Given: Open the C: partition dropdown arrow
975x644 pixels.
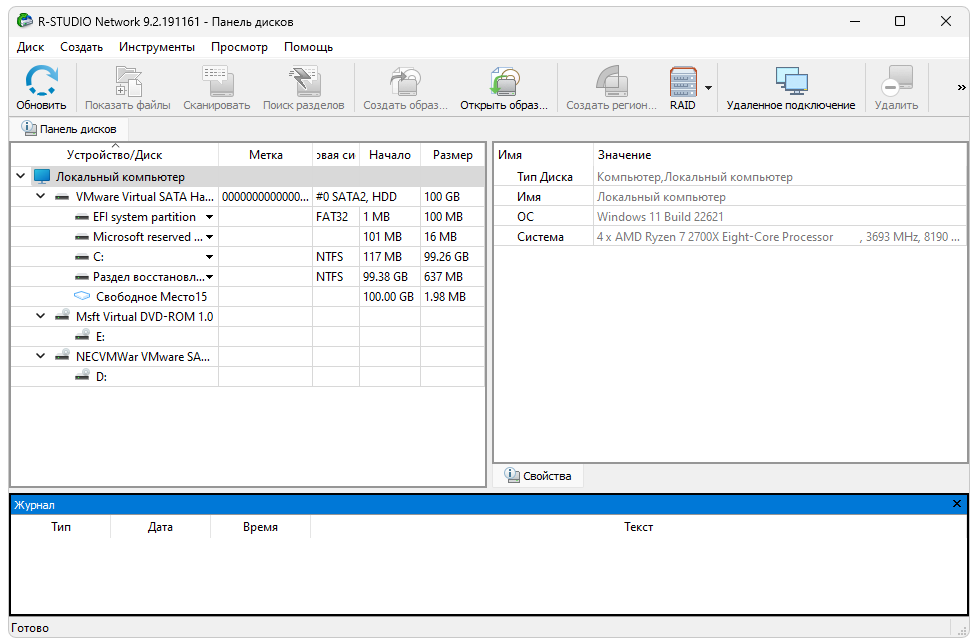Looking at the screenshot, I should pyautogui.click(x=210, y=257).
